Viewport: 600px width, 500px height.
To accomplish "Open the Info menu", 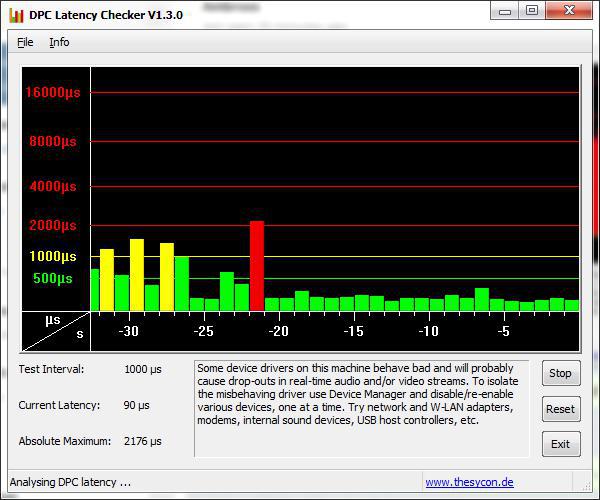I will click(x=59, y=42).
